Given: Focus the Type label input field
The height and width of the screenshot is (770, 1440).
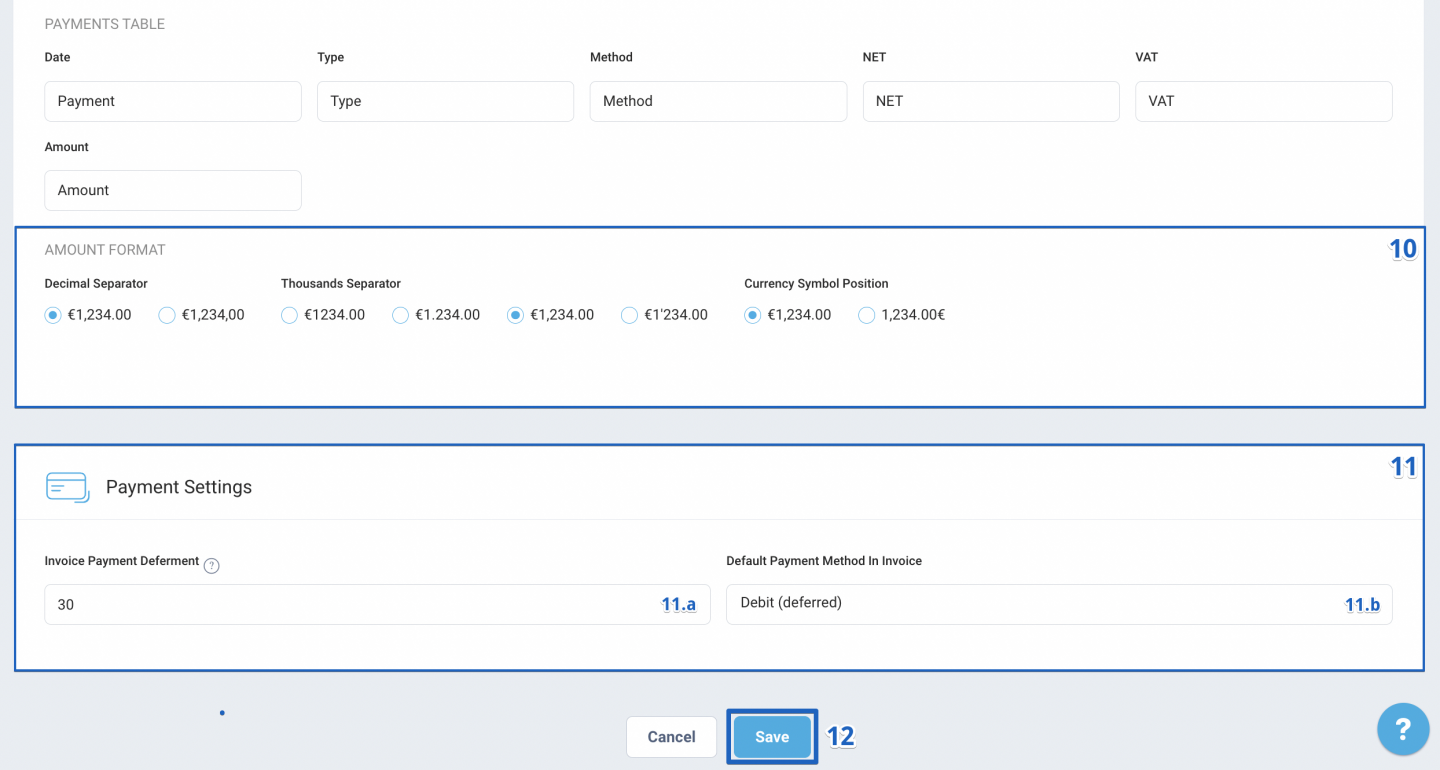Looking at the screenshot, I should 445,101.
